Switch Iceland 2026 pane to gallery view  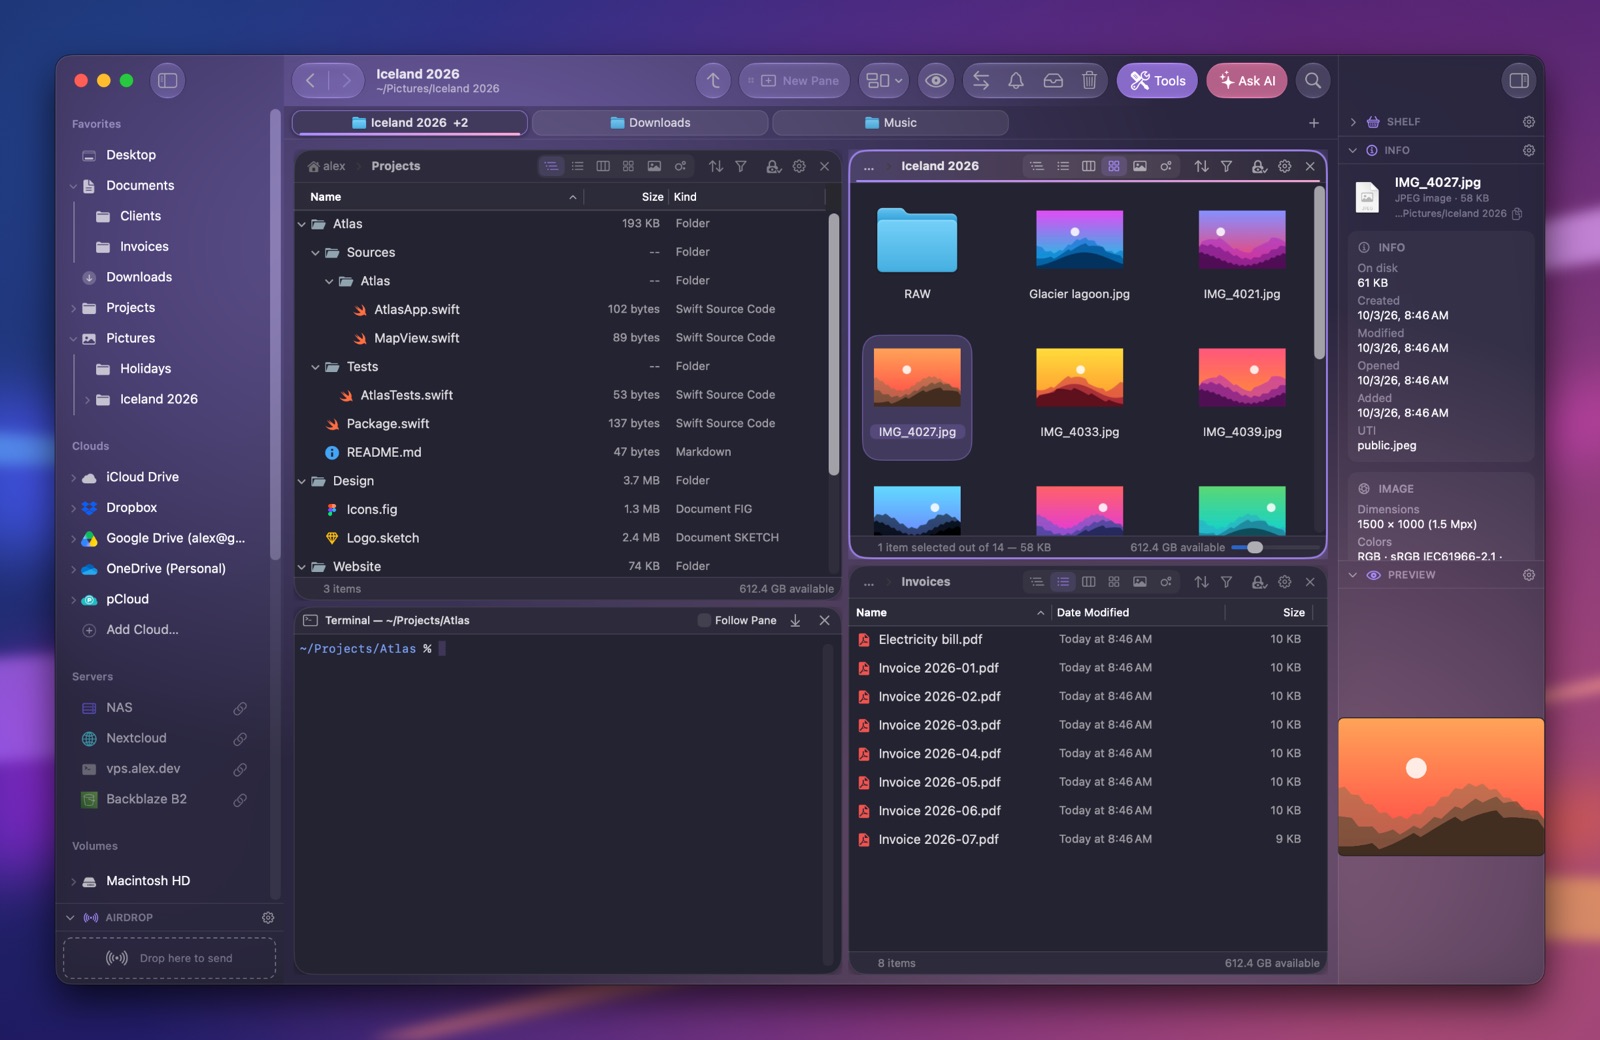point(1140,166)
